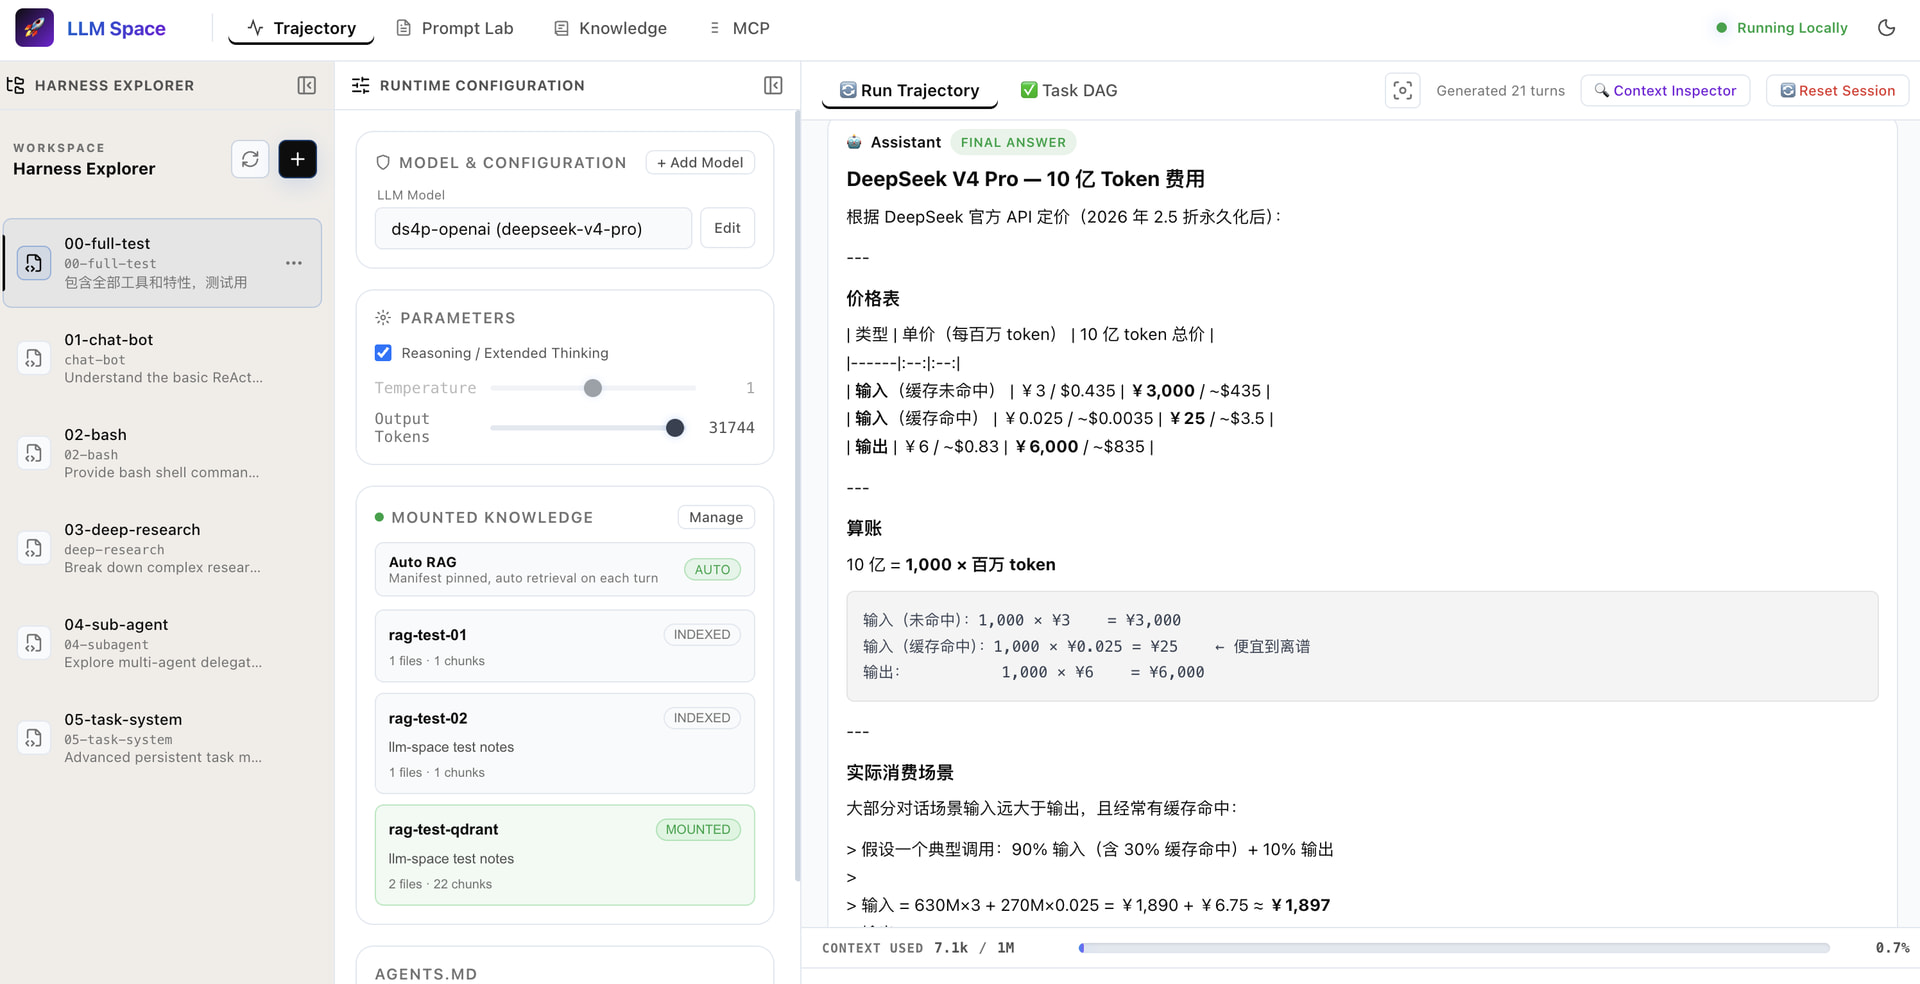Select the rag-test-qdrant knowledge card
This screenshot has height=984, width=1920.
click(565, 855)
